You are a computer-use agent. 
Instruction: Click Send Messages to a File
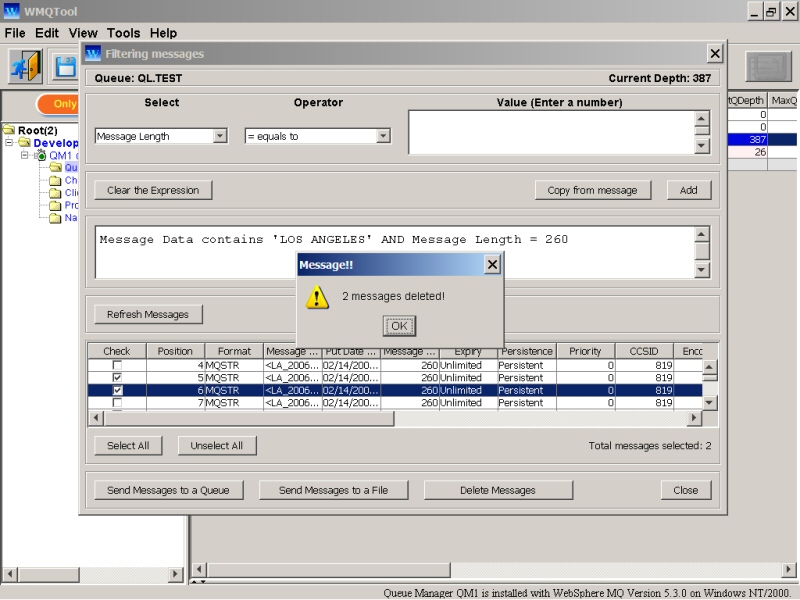click(x=334, y=490)
